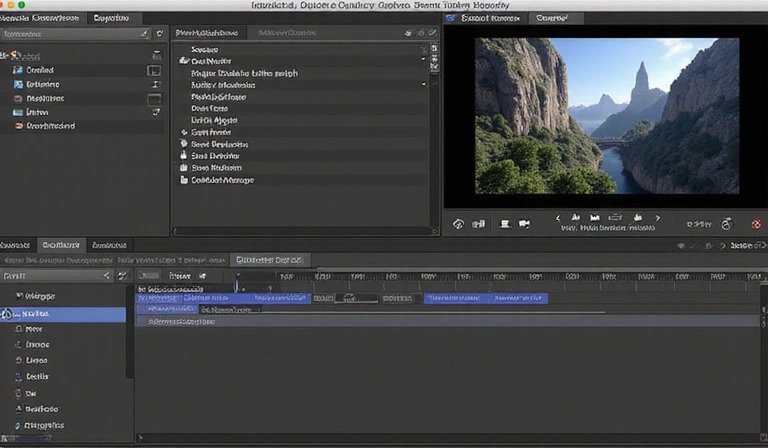Viewport: 768px width, 448px height.
Task: Click the left chevron in the preview control strip
Action: [x=556, y=217]
